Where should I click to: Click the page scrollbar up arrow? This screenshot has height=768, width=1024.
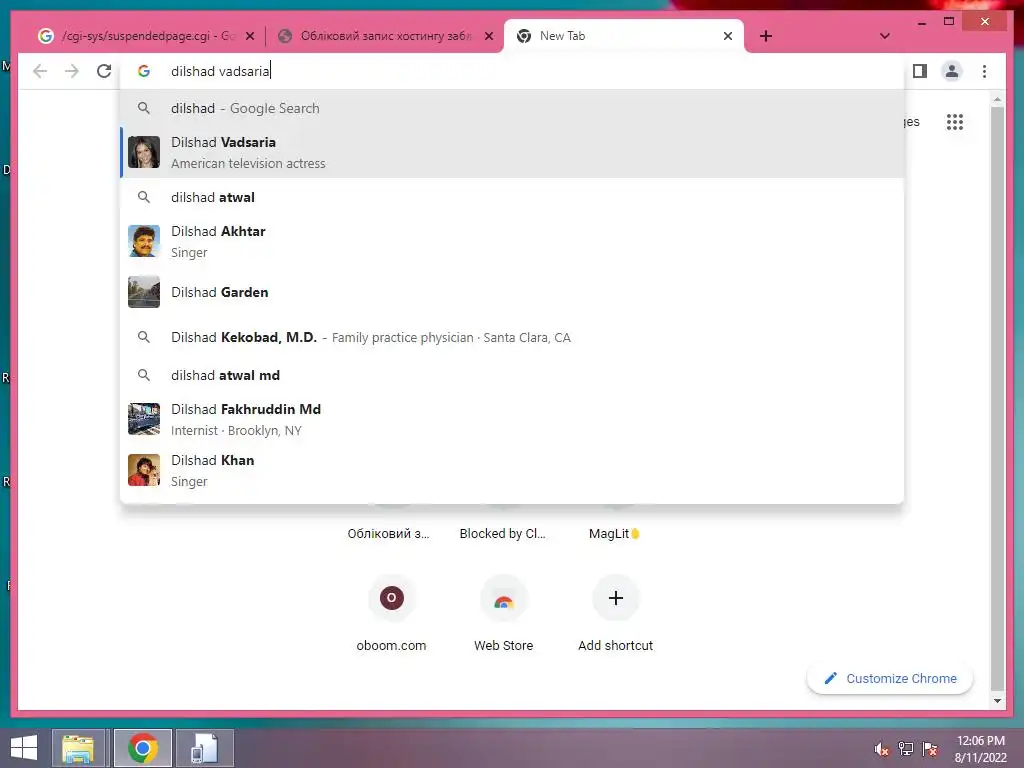pos(997,99)
